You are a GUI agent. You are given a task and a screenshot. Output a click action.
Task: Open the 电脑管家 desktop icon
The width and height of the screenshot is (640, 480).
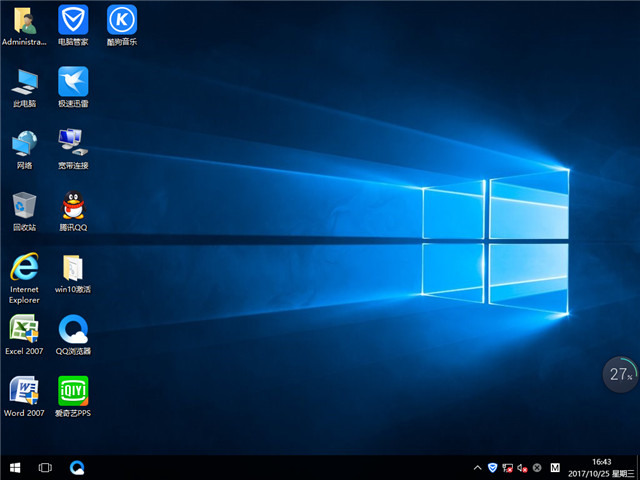pos(72,20)
